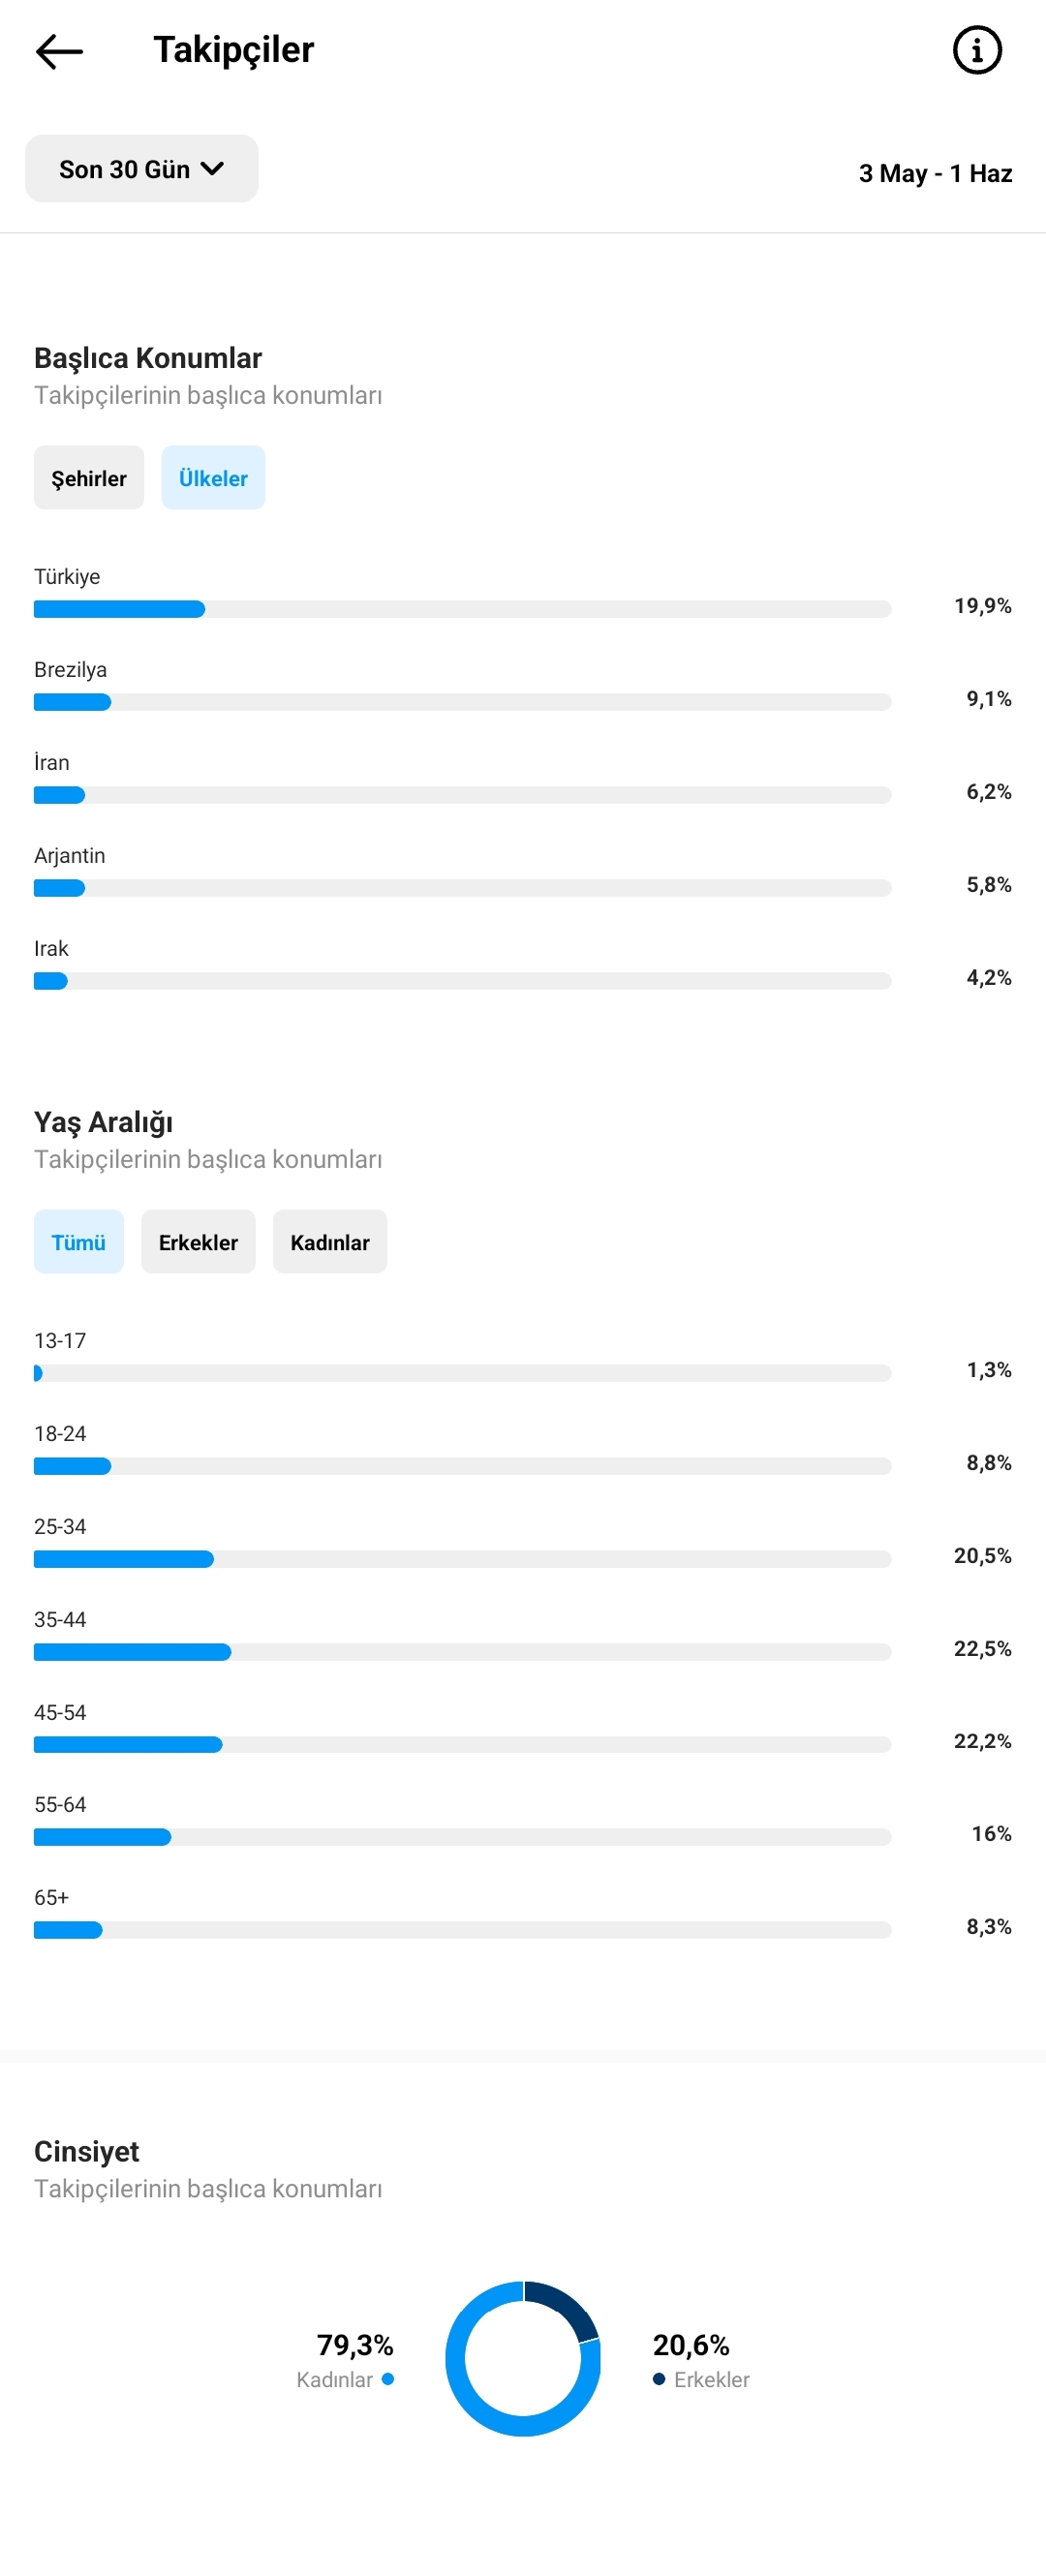Tap the 3 May - 1 Haz date range
Viewport: 1046px width, 2576px height.
click(x=935, y=174)
